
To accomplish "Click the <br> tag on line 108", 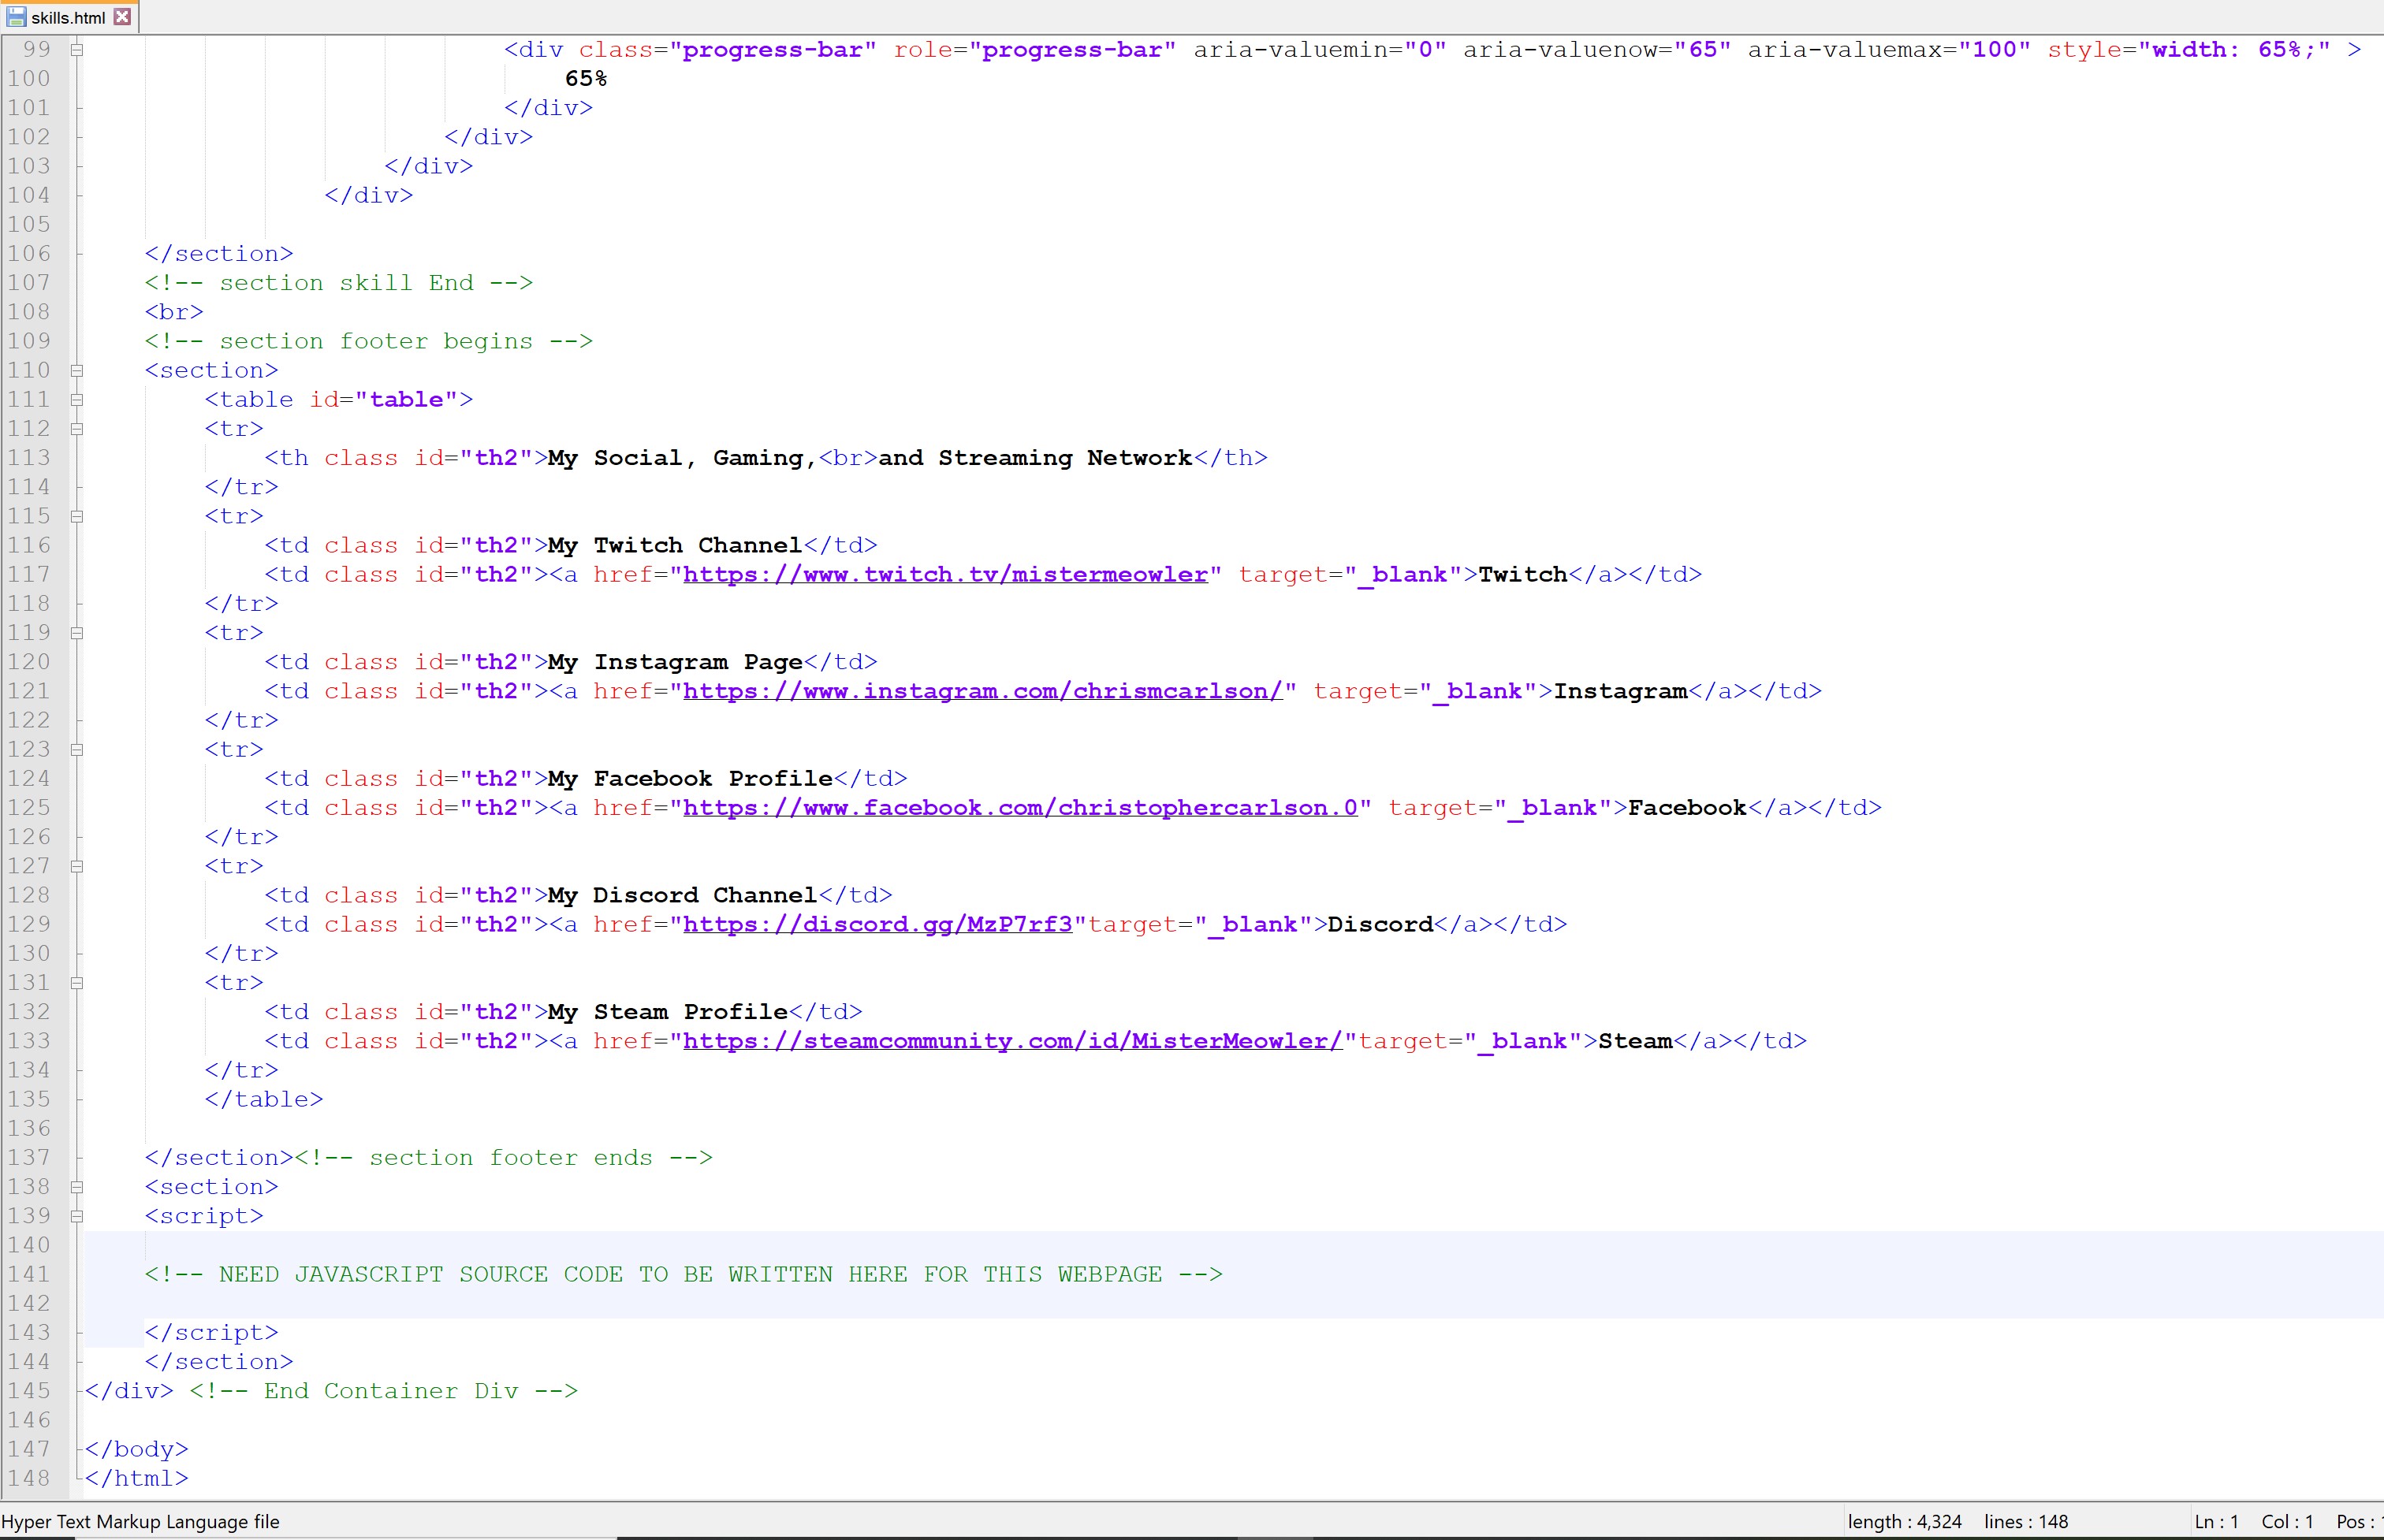I will tap(174, 312).
